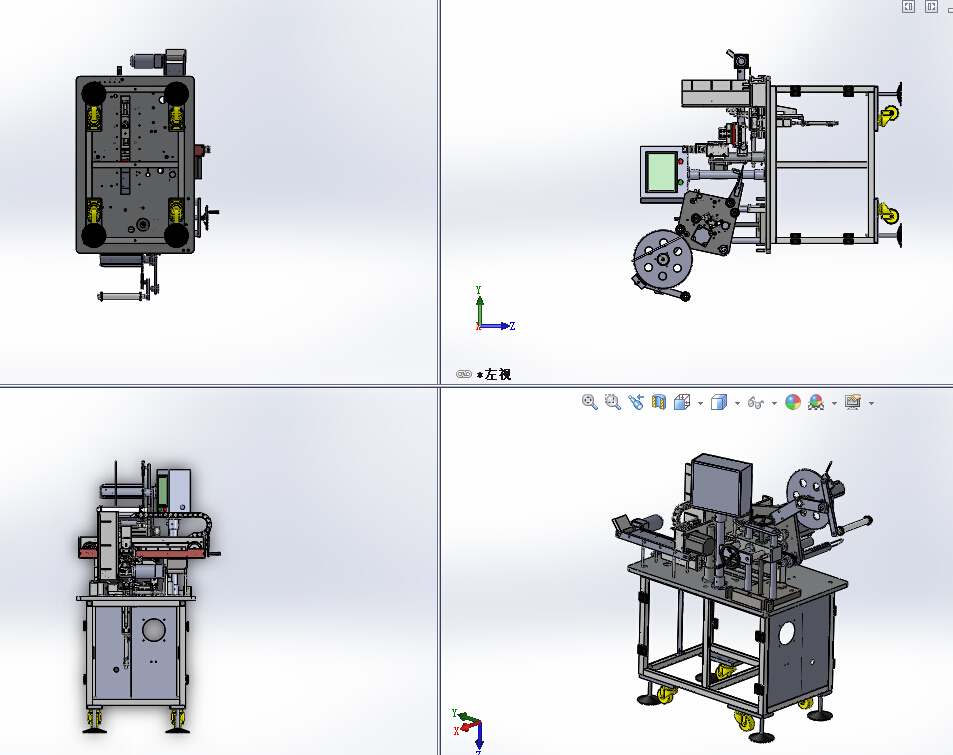Screen dimensions: 953x755
Task: Open the View Settings dropdown arrow
Action: (x=872, y=404)
